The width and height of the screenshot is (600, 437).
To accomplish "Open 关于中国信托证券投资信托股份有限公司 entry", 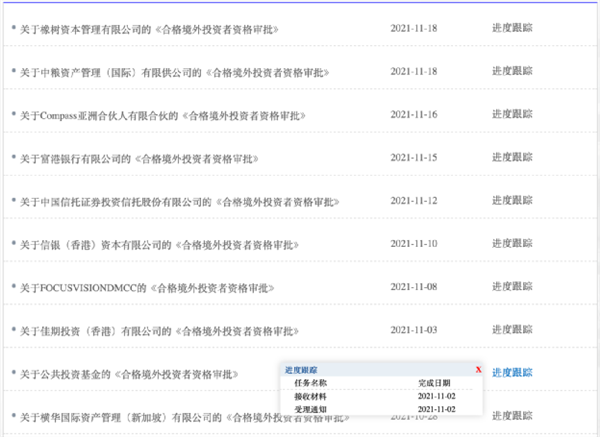I will point(179,202).
